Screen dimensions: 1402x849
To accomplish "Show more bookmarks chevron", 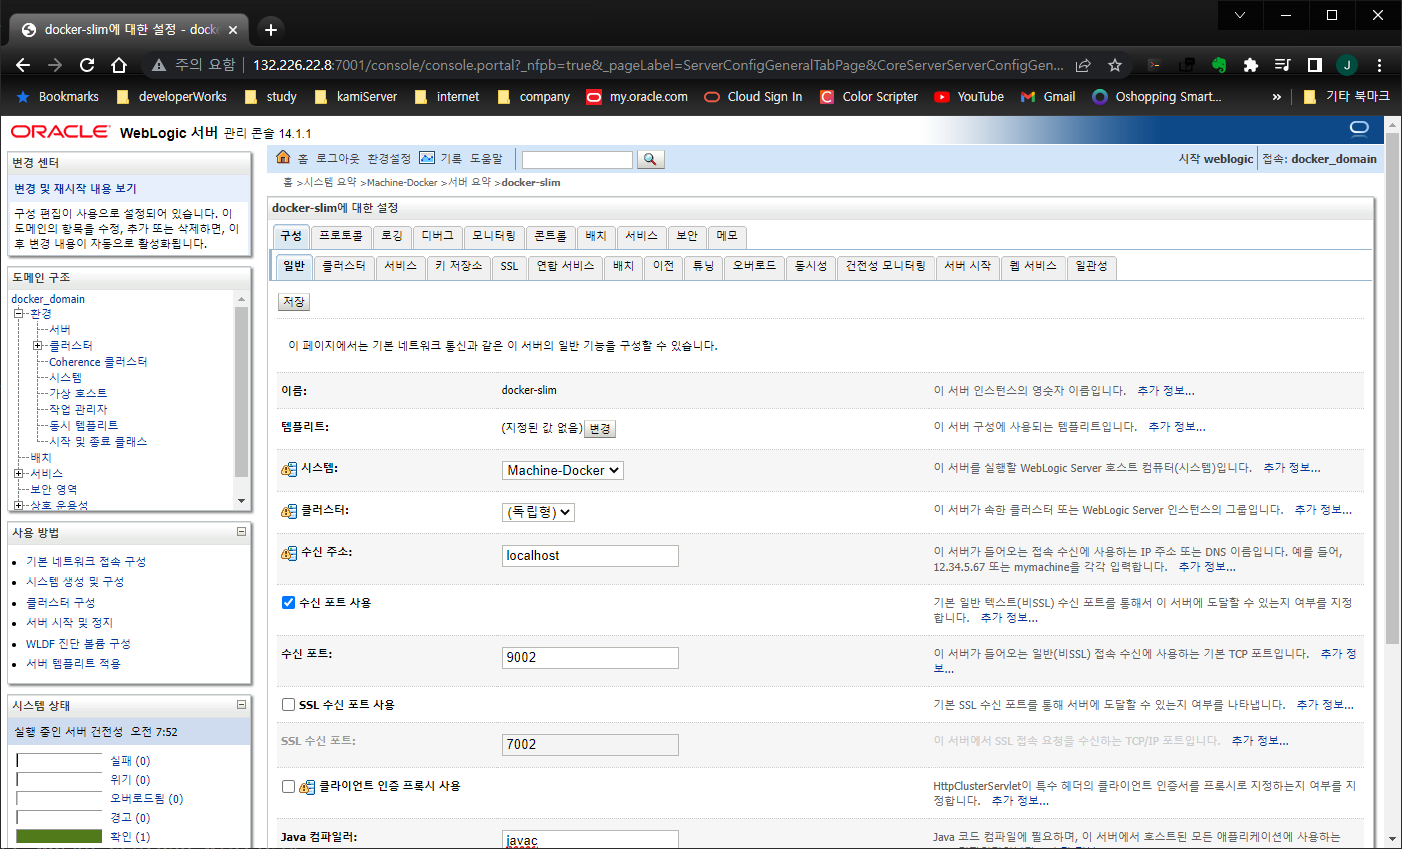I will pos(1277,97).
